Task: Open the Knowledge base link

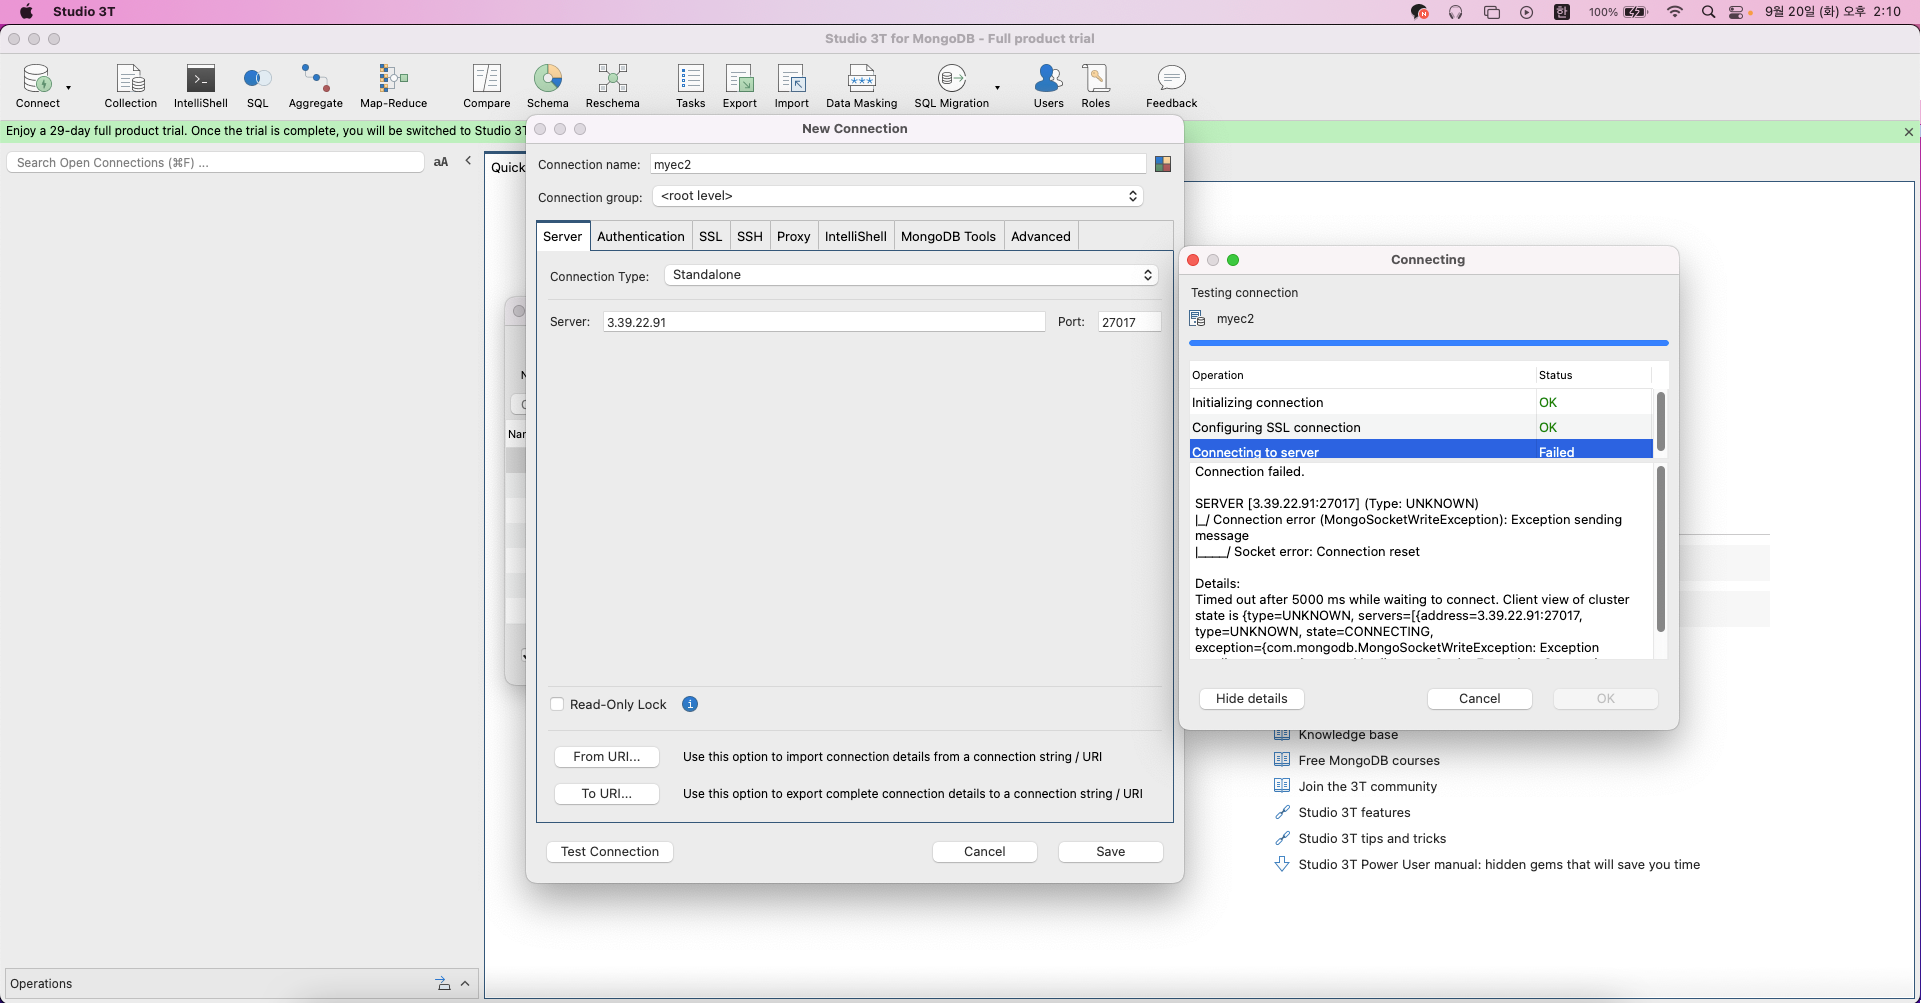Action: click(1348, 735)
